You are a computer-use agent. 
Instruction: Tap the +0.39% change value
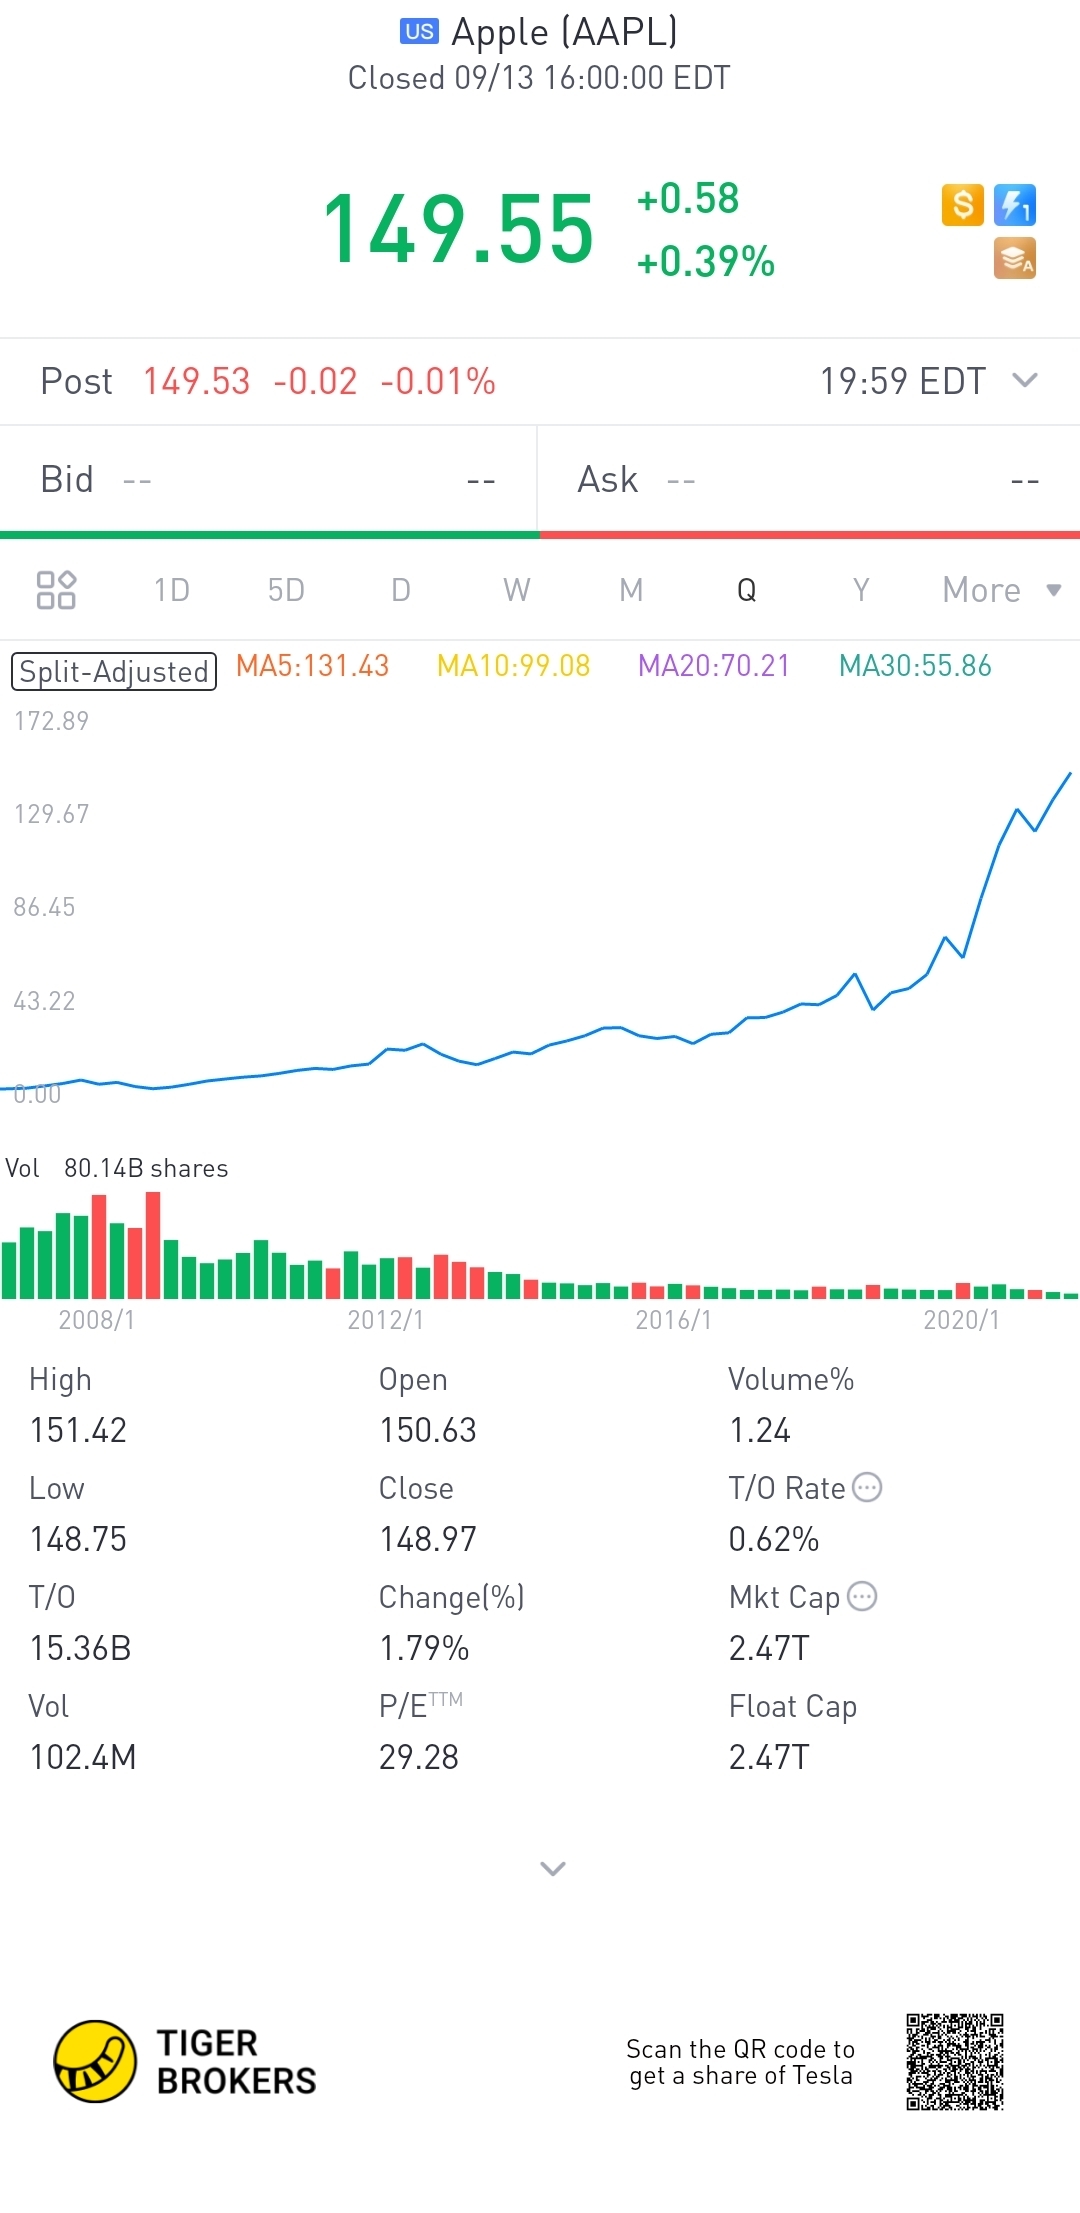(x=705, y=261)
